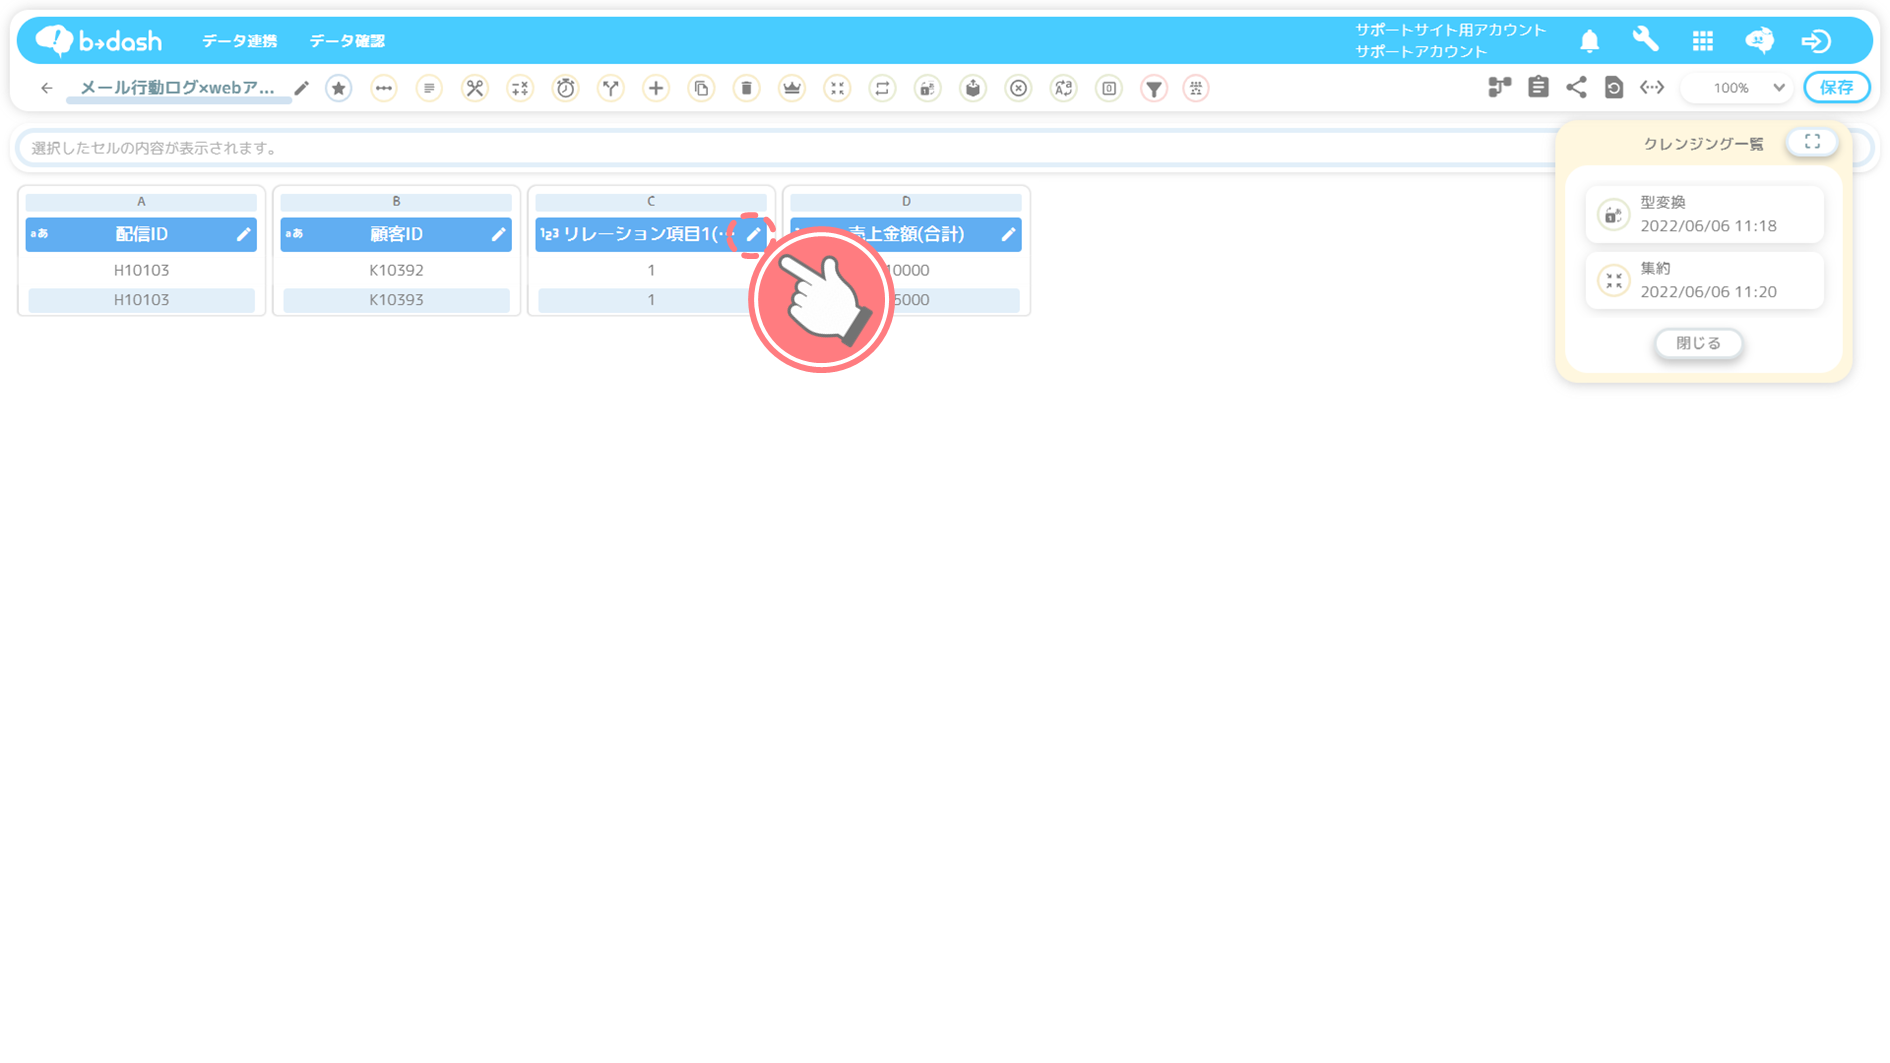1890x1063 pixels.
Task: Select the character replace Aa icon
Action: (x=1064, y=88)
